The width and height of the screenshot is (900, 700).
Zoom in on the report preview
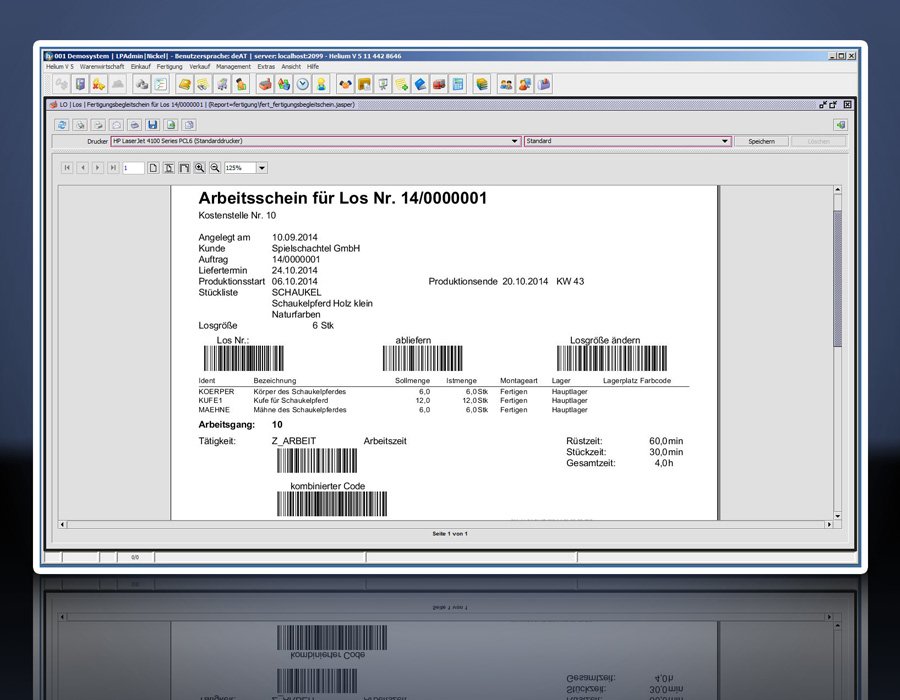pyautogui.click(x=199, y=168)
